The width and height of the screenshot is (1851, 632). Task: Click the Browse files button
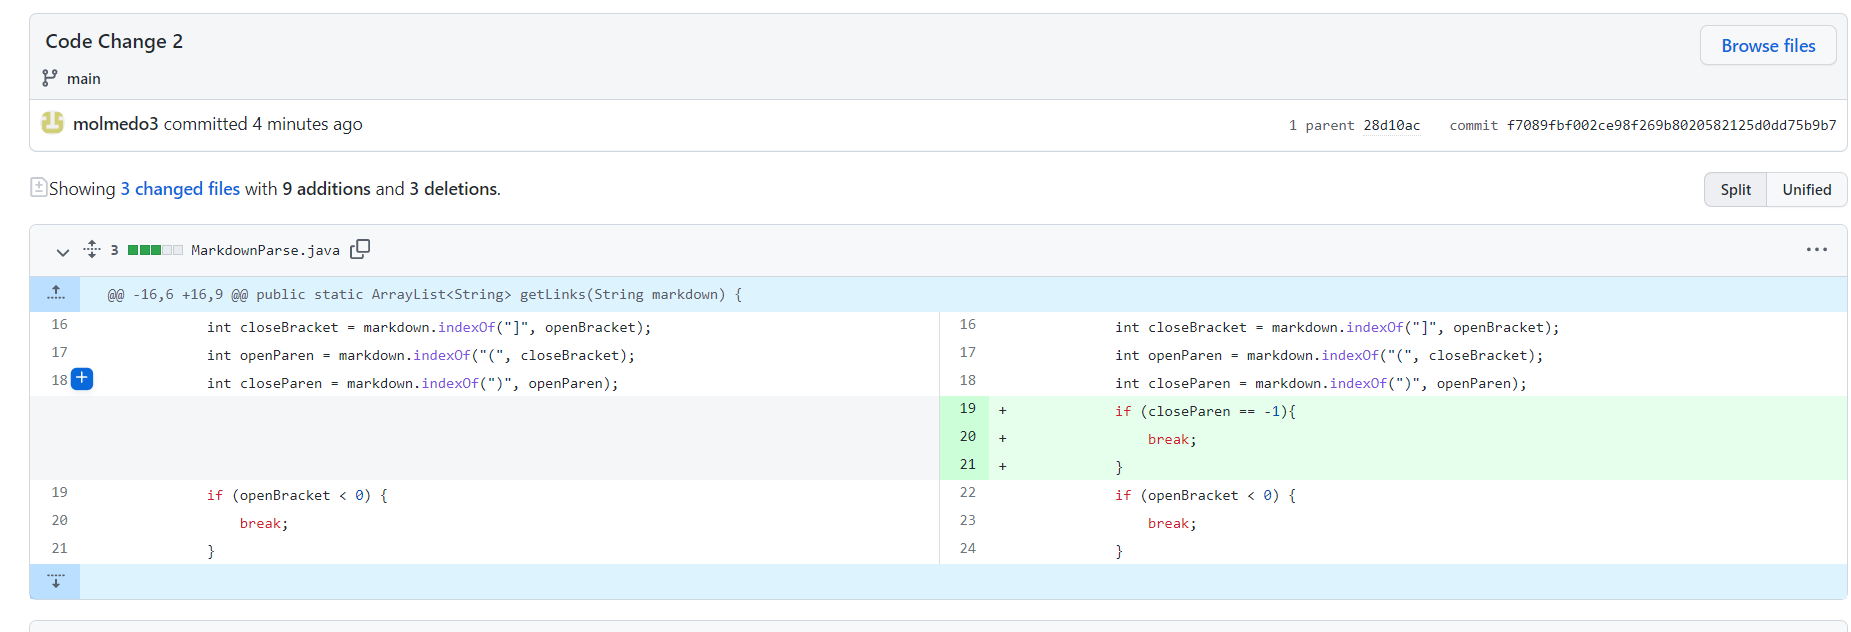click(x=1767, y=46)
